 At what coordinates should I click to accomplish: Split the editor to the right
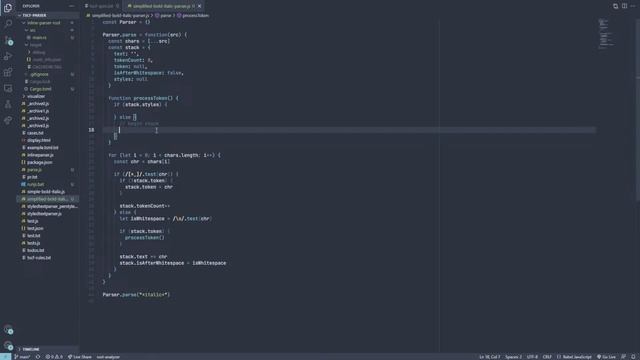624,6
